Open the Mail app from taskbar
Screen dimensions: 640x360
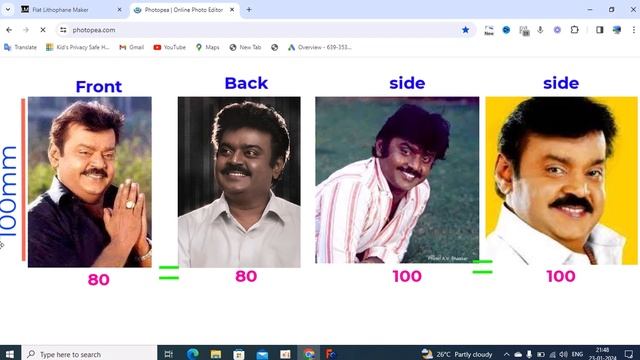[262, 353]
